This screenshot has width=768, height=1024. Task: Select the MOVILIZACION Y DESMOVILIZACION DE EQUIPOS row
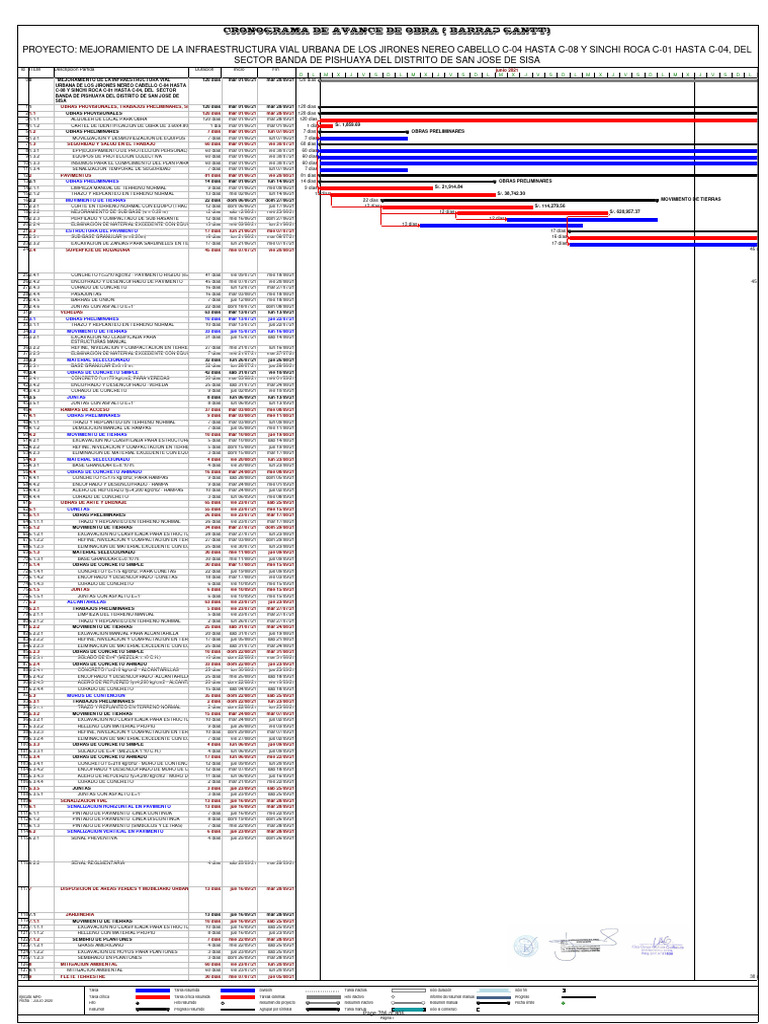pos(157,138)
